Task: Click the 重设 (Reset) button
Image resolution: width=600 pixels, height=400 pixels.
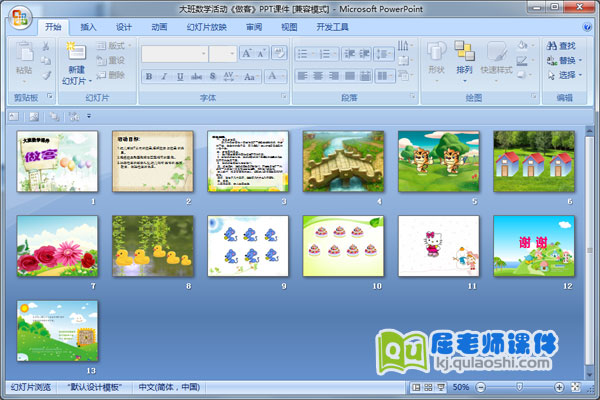Action: (111, 60)
